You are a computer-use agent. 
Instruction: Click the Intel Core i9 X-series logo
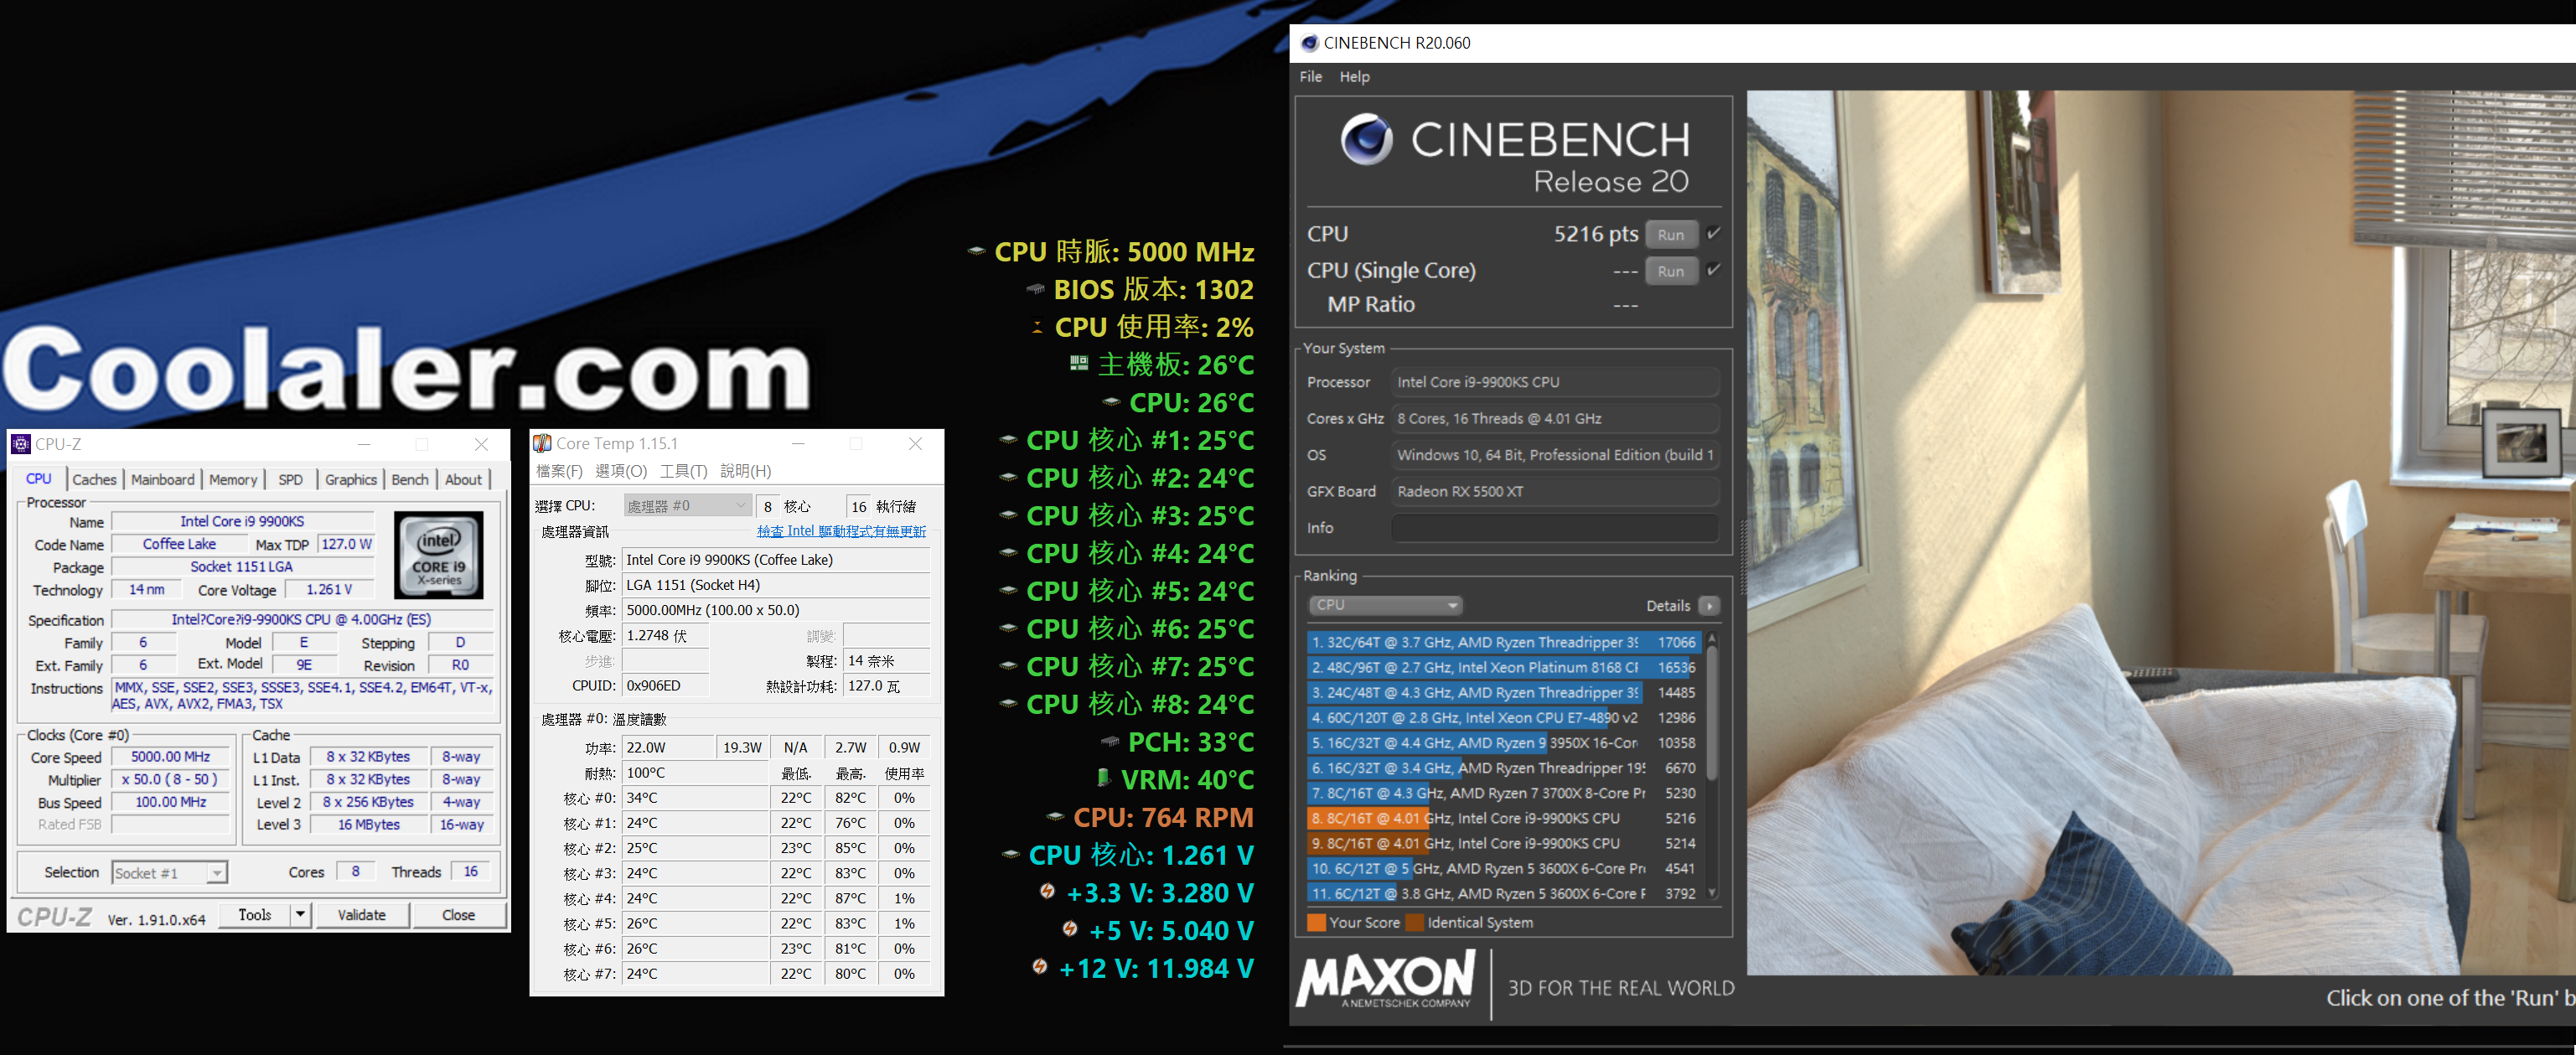point(439,555)
